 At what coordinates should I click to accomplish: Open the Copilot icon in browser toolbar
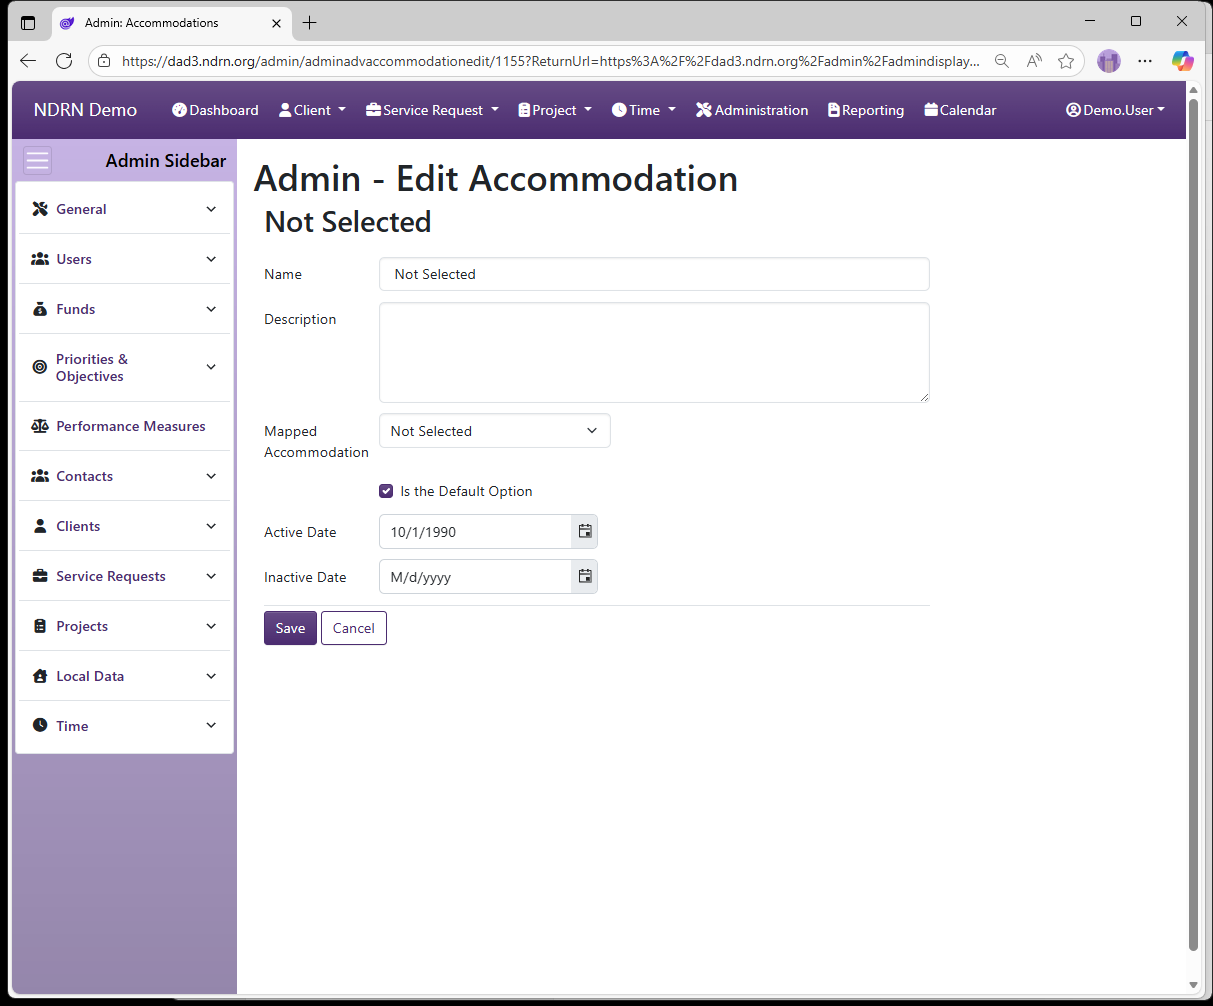coord(1183,61)
